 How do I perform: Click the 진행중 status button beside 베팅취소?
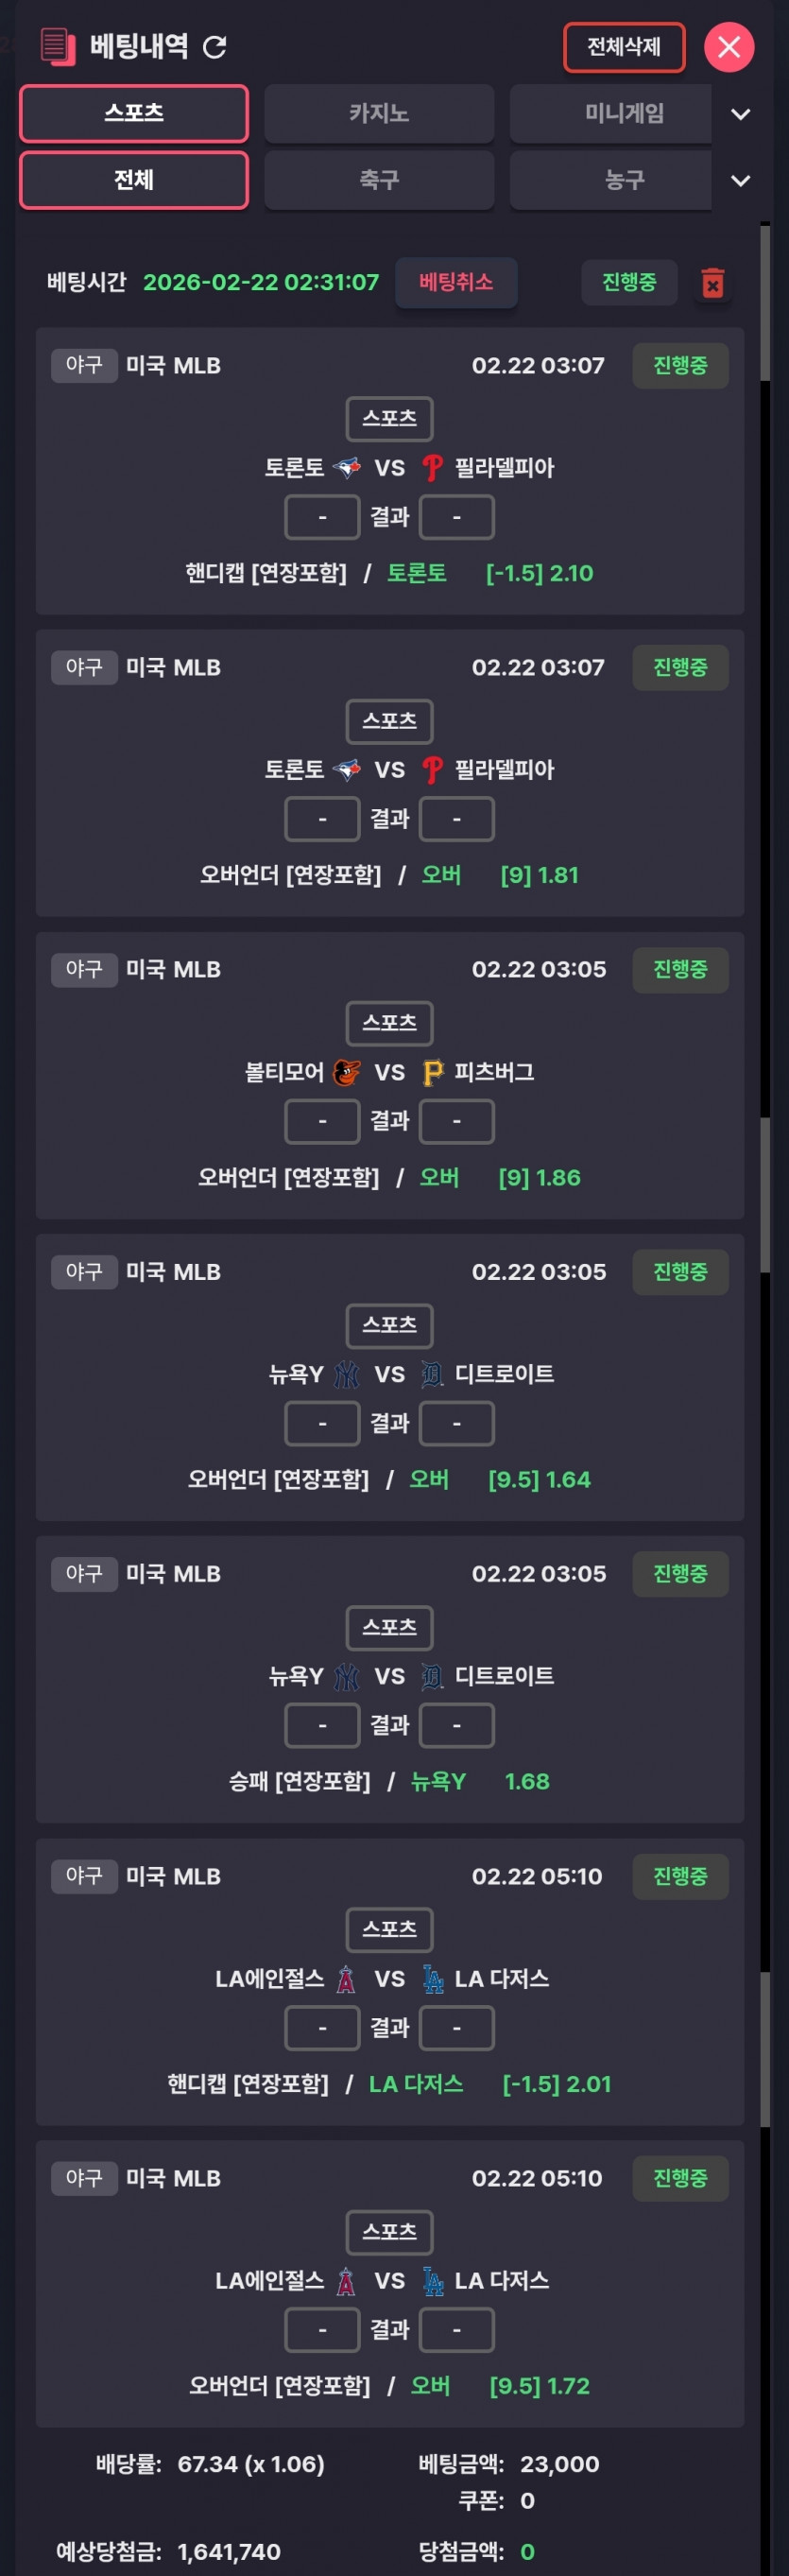(x=629, y=282)
